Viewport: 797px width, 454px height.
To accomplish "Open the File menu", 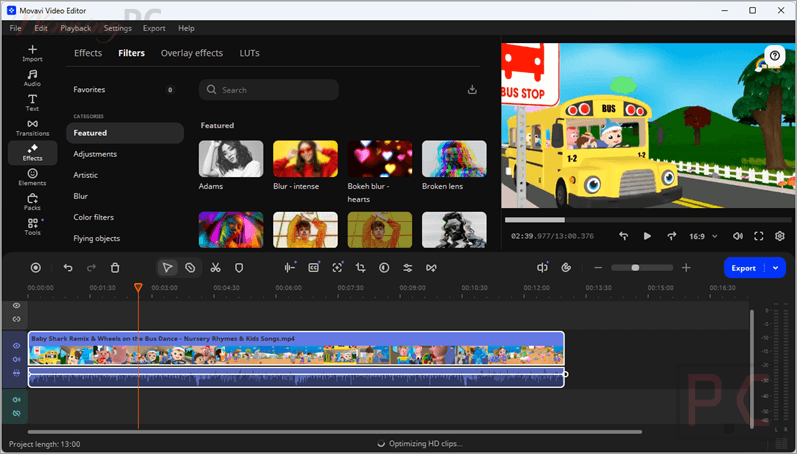I will tap(15, 28).
